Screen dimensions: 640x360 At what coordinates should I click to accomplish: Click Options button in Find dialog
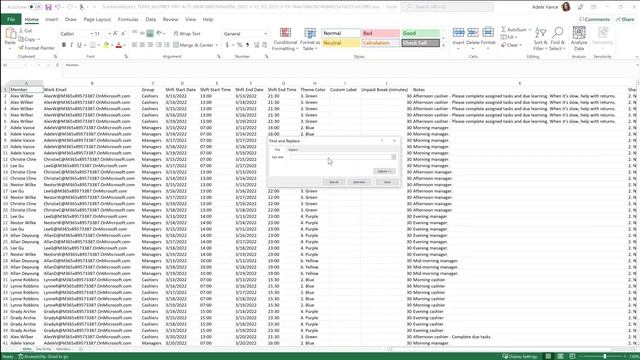pos(384,171)
